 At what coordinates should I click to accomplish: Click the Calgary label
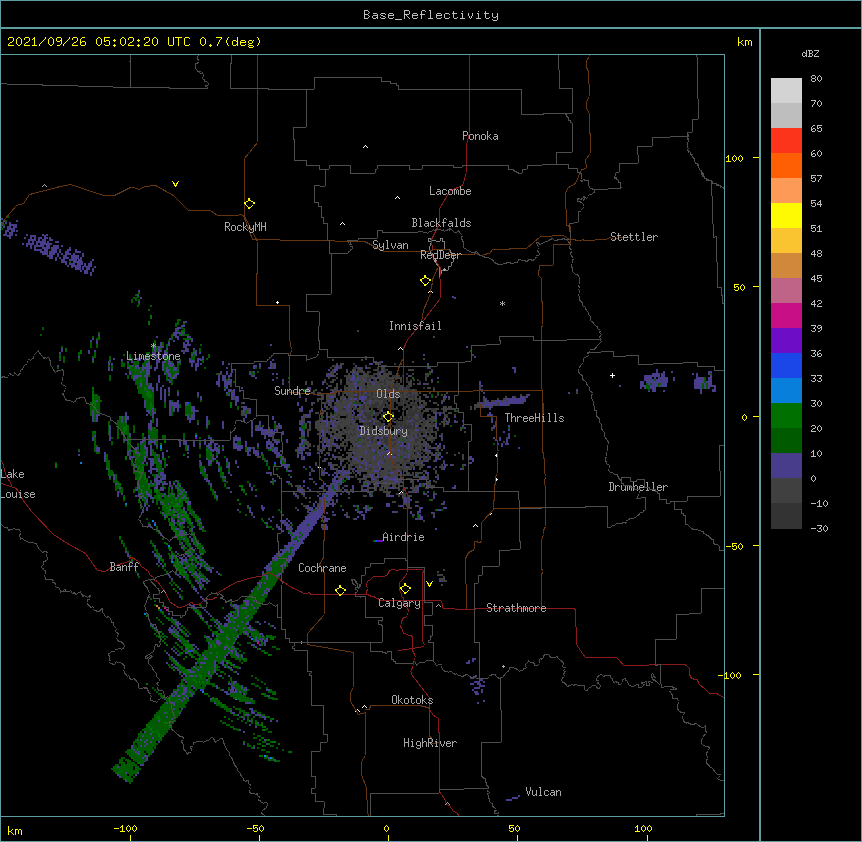(x=399, y=603)
